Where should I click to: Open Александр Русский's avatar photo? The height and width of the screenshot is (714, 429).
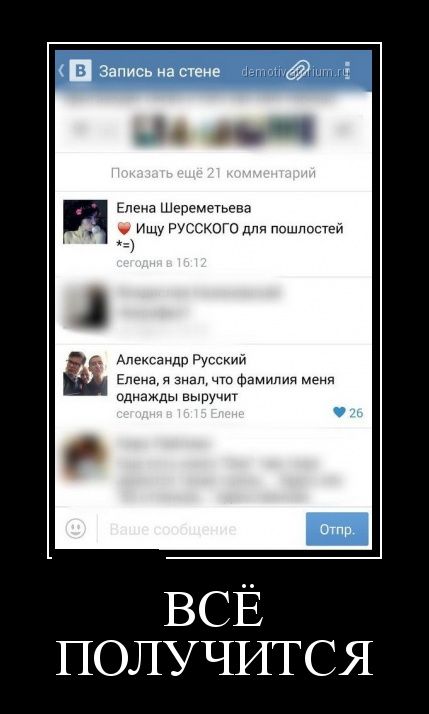(85, 373)
